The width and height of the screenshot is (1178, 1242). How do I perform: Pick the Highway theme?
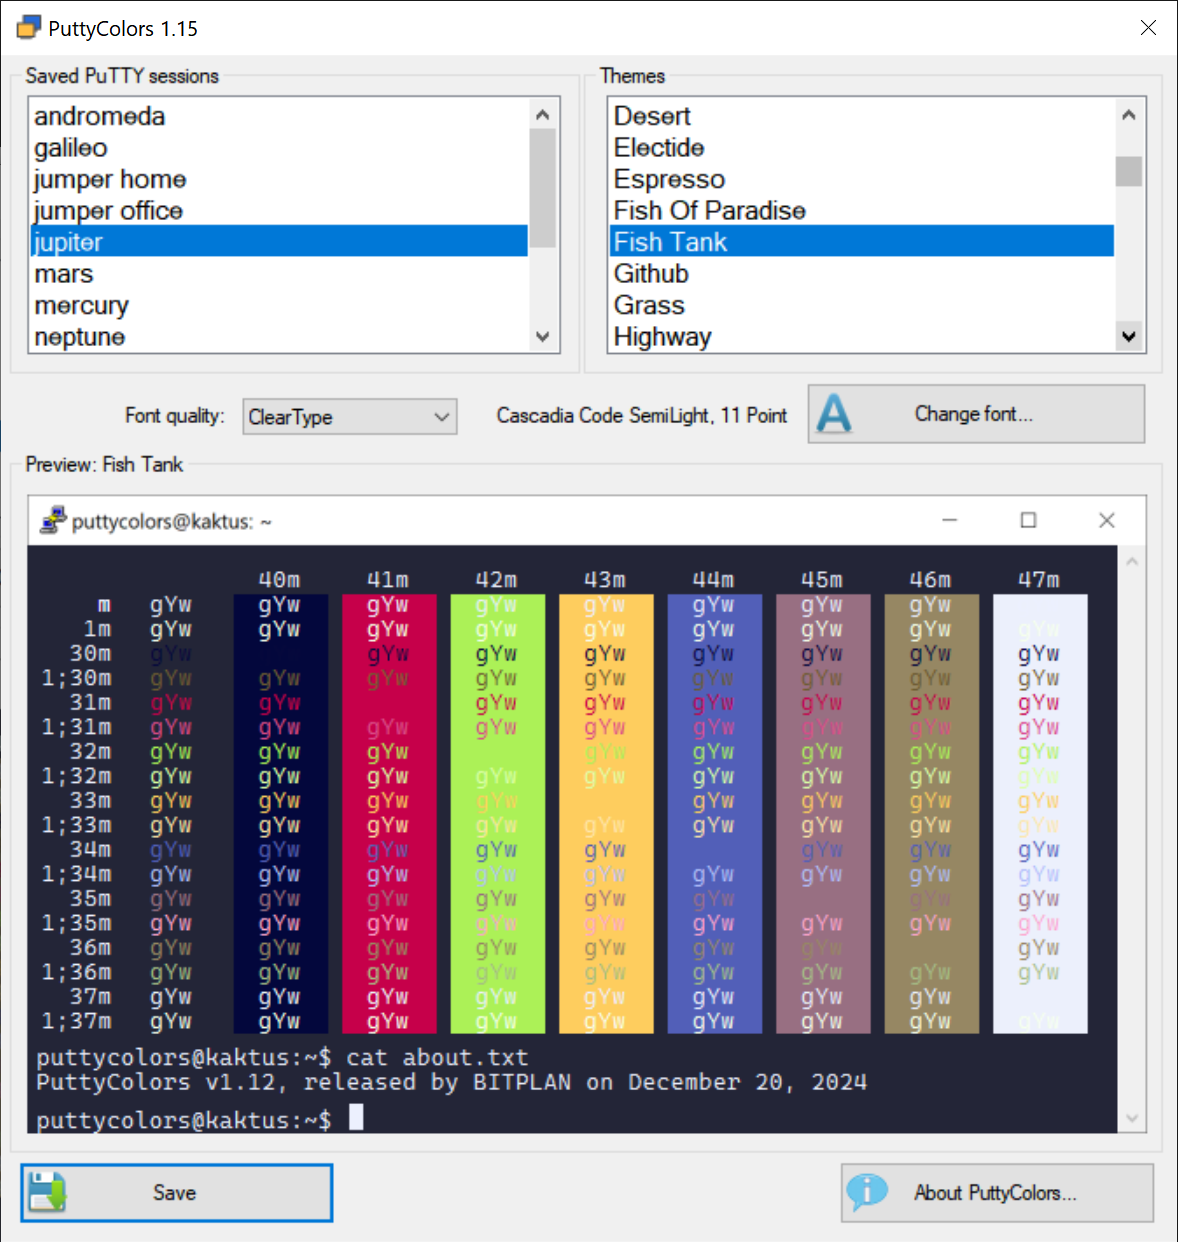pos(662,337)
